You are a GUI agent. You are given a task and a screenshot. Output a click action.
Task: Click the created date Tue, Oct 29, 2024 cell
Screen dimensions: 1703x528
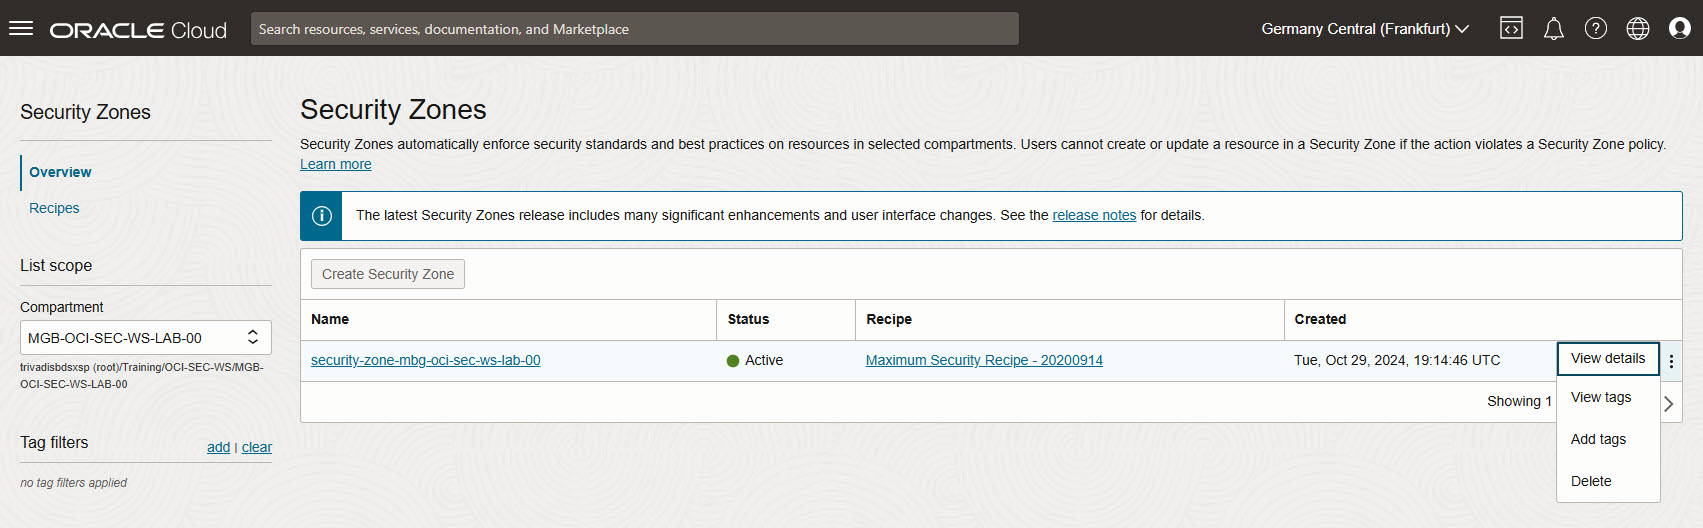[x=1397, y=360]
